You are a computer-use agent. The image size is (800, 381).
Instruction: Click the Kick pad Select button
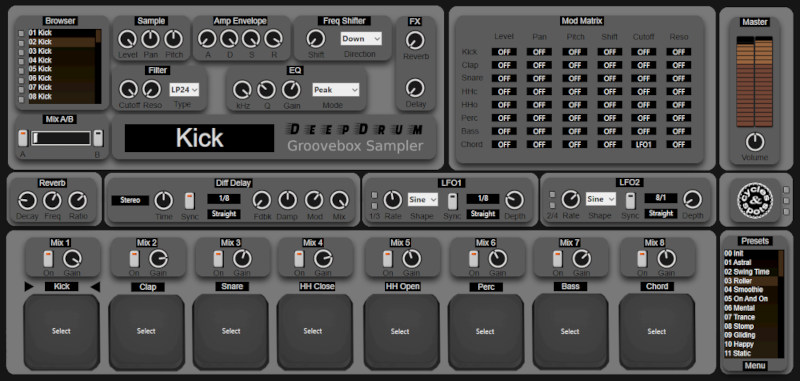62,332
